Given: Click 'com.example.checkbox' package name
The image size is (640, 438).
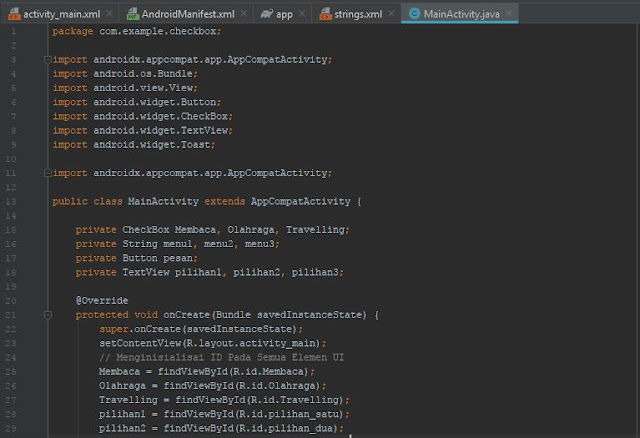Looking at the screenshot, I should tap(158, 31).
